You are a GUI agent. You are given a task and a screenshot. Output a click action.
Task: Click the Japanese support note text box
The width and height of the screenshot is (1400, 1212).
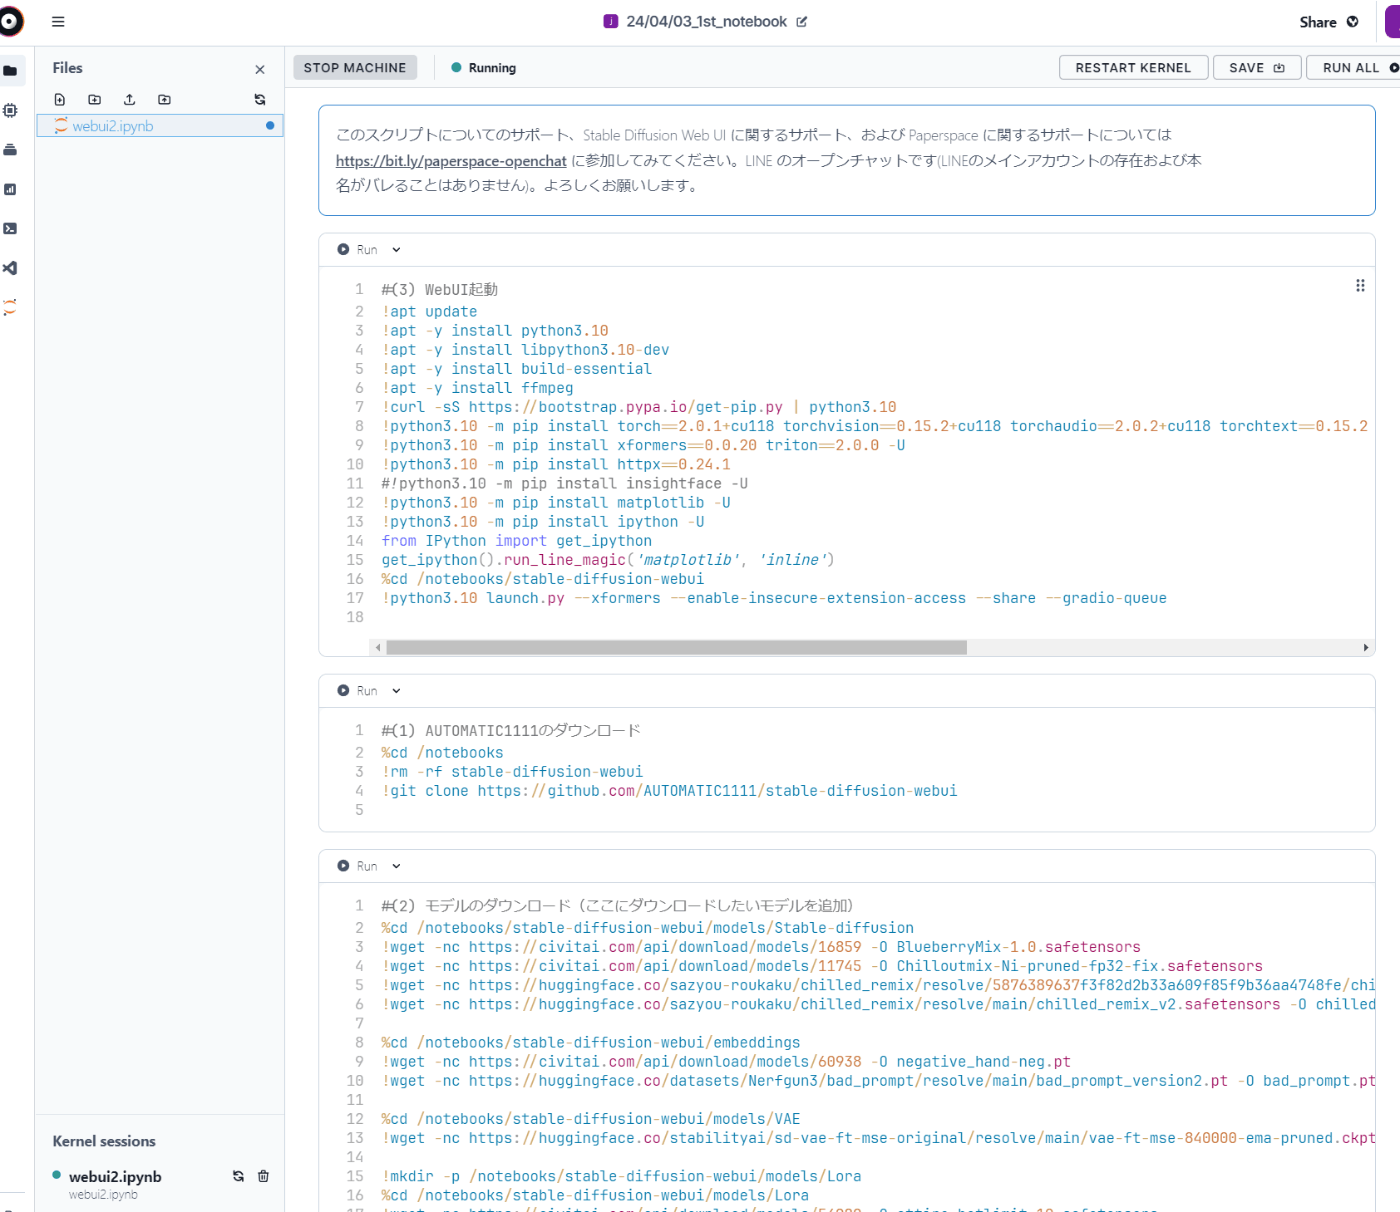tap(846, 160)
